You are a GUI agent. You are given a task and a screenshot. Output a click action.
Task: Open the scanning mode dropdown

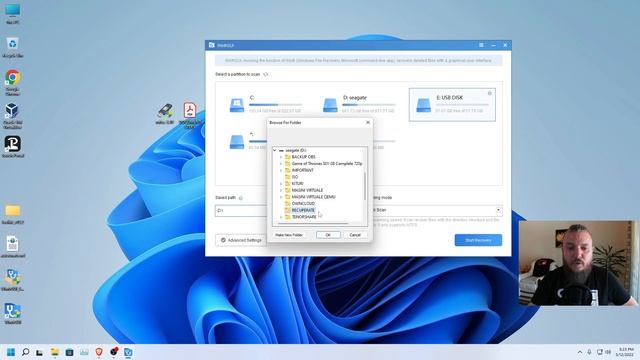(498, 210)
